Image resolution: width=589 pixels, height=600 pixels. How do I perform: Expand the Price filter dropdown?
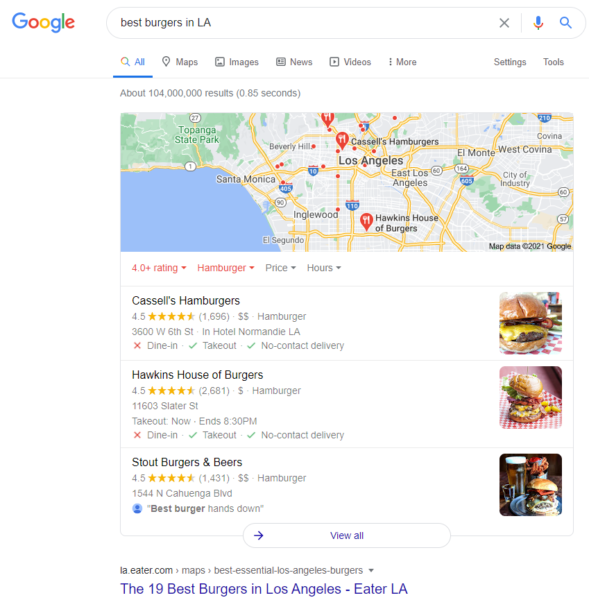[x=281, y=268]
